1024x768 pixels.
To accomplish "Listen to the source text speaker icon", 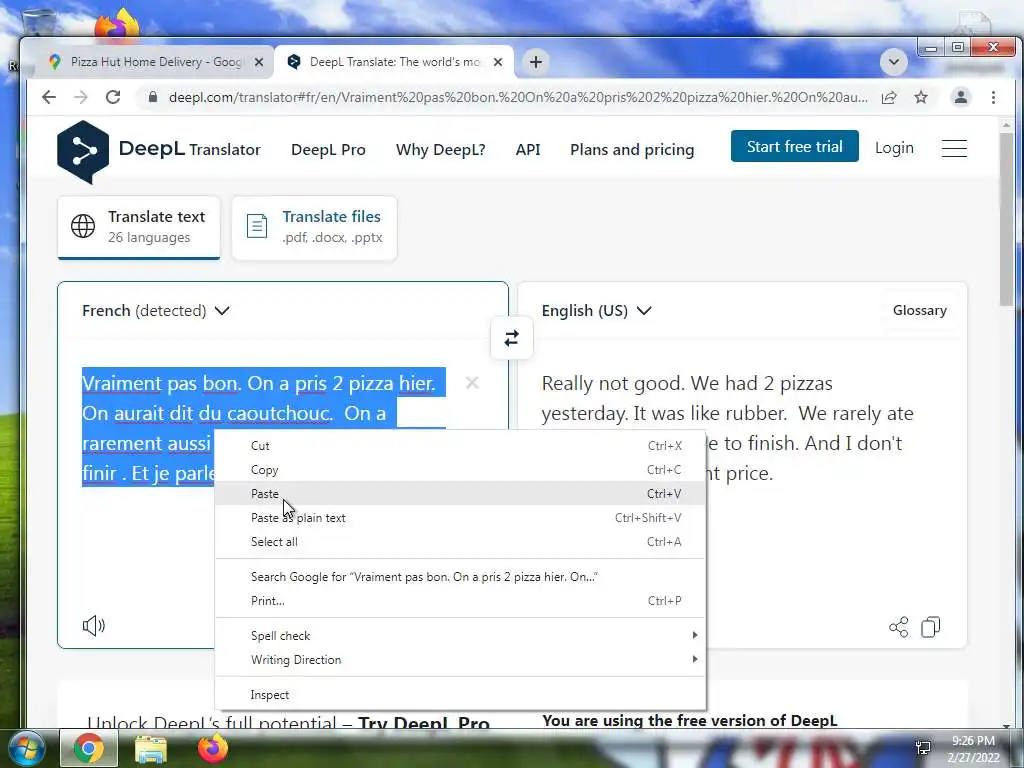I will point(93,626).
